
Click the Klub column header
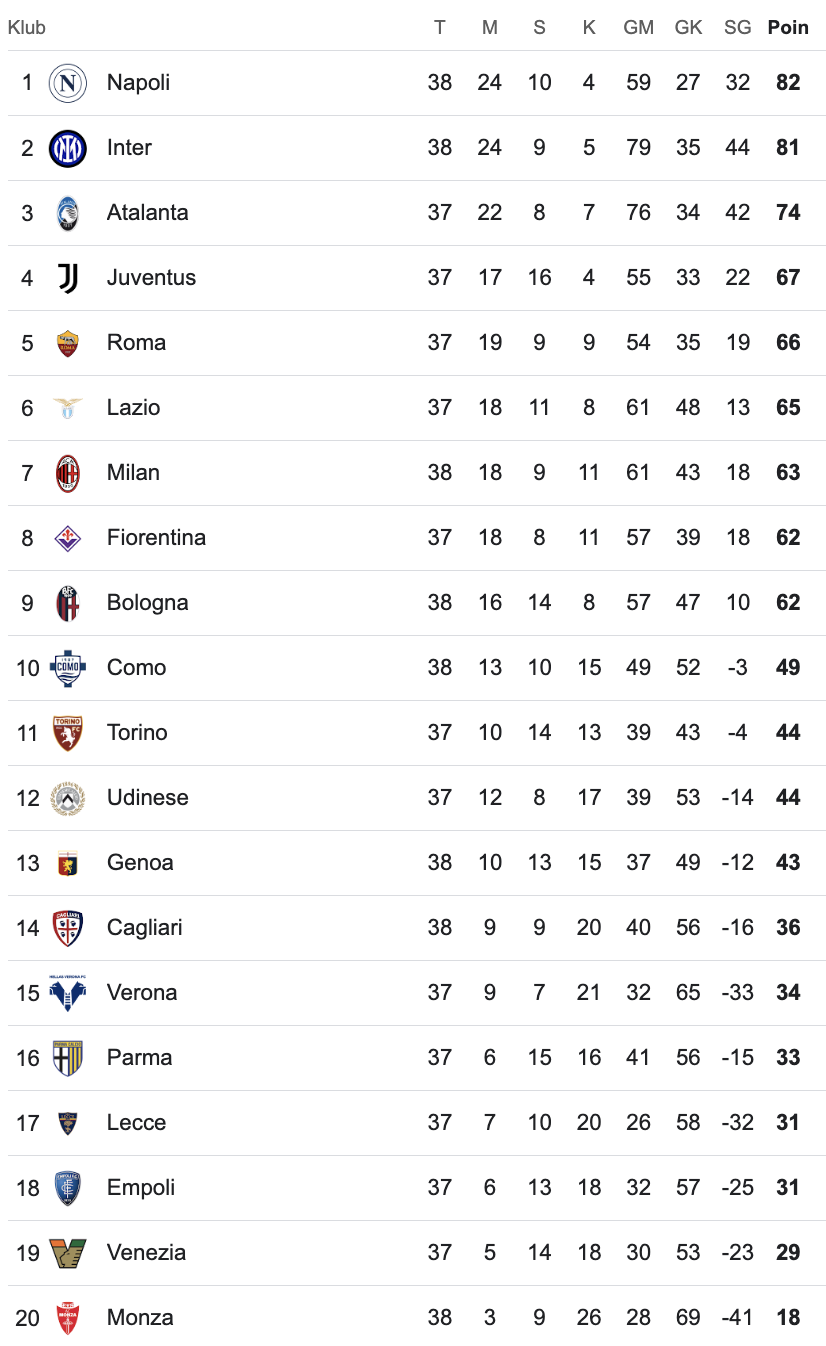[27, 28]
